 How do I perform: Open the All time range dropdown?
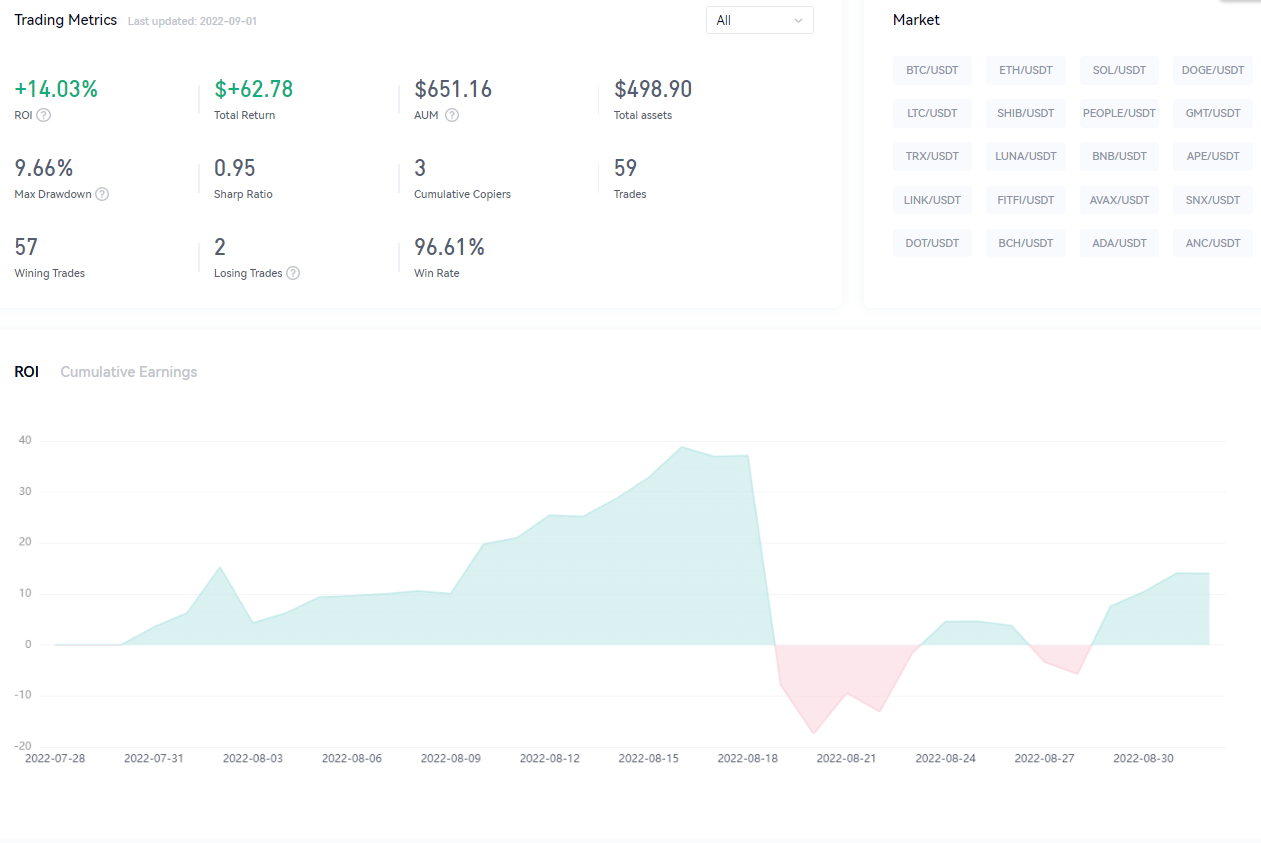759,20
